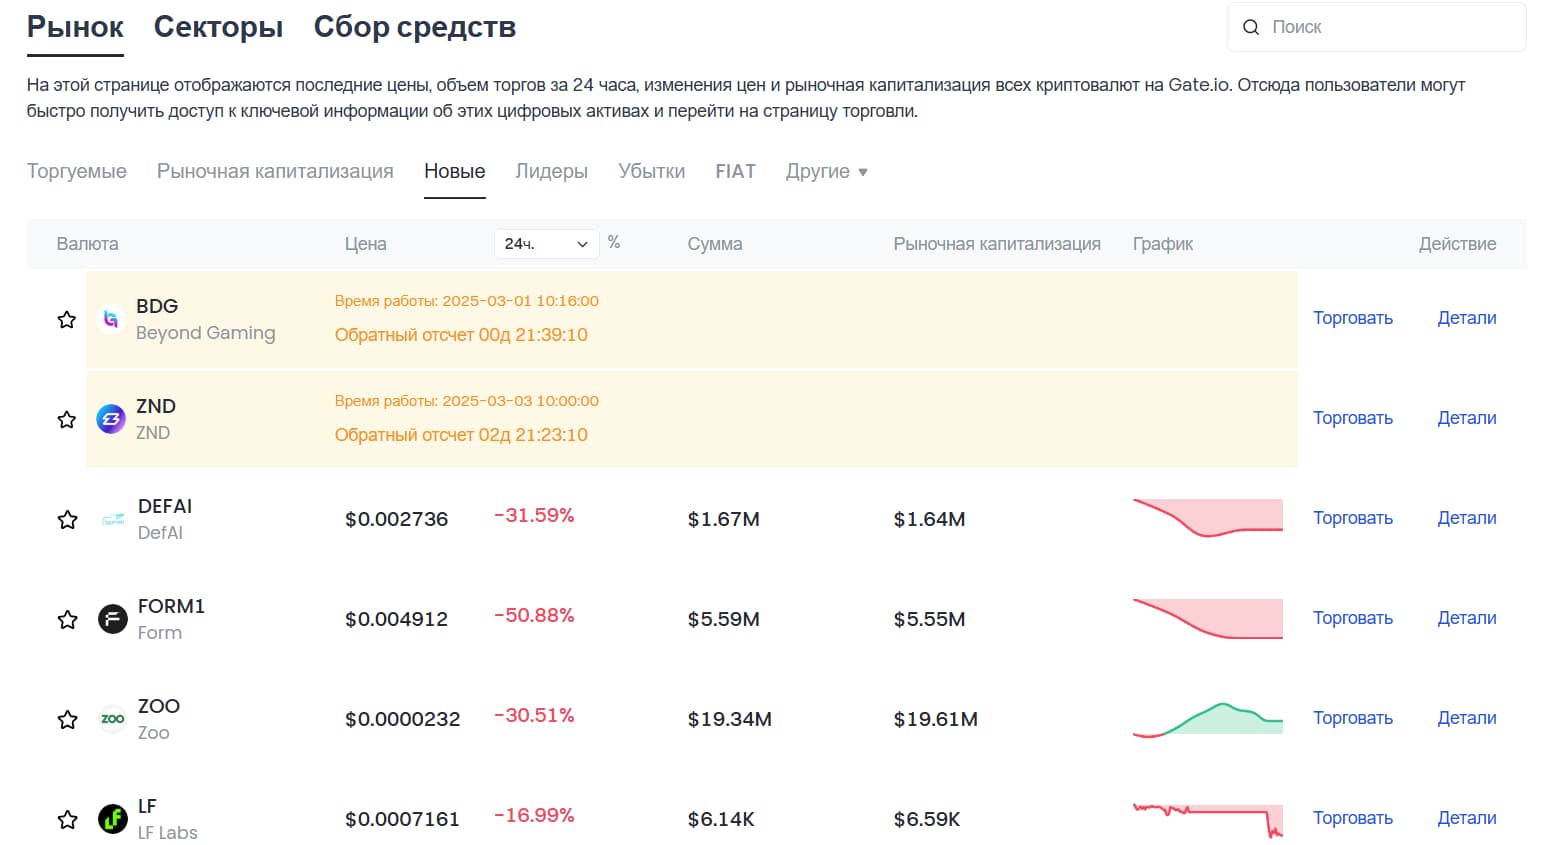Toggle favorite star for ZOO
Screen dimensions: 1542x845
67,720
